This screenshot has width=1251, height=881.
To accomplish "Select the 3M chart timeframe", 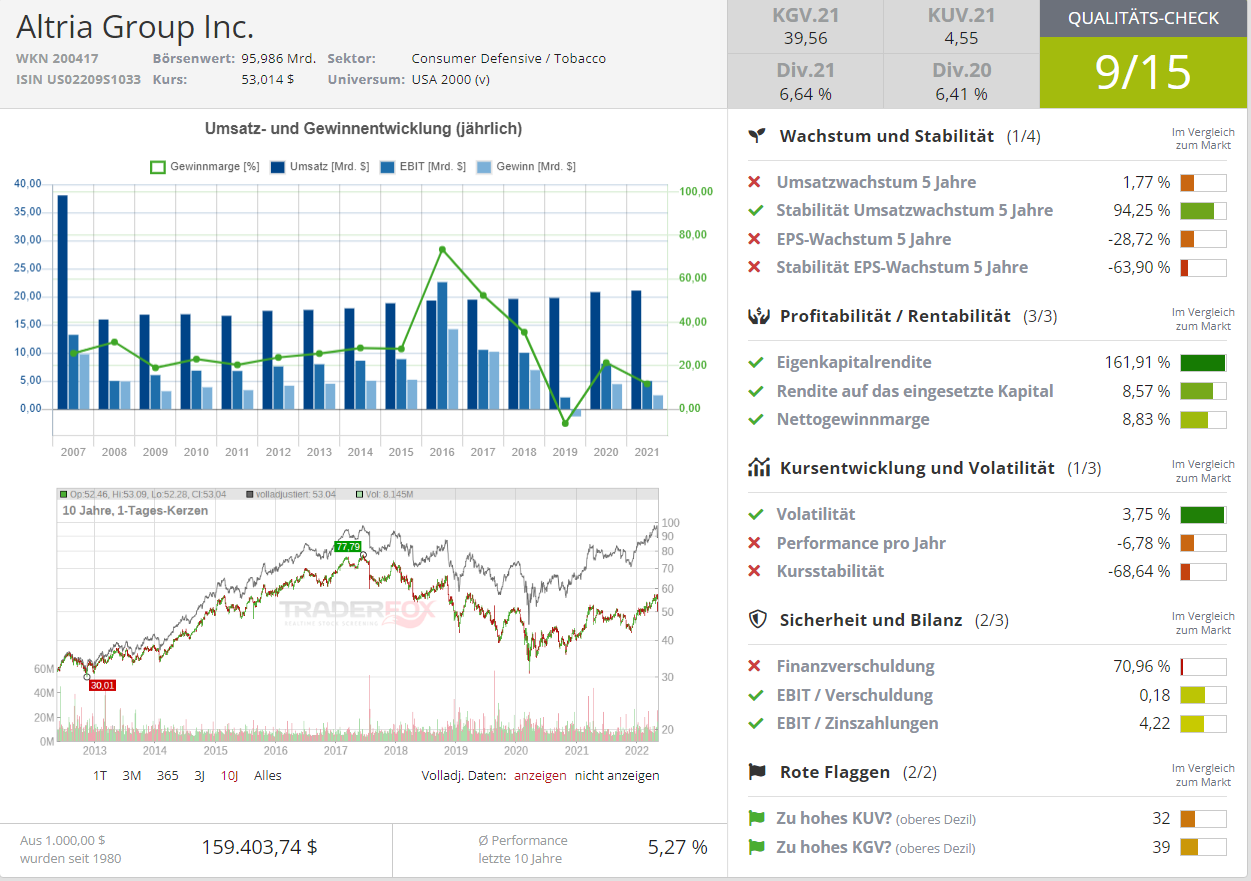I will 132,775.
